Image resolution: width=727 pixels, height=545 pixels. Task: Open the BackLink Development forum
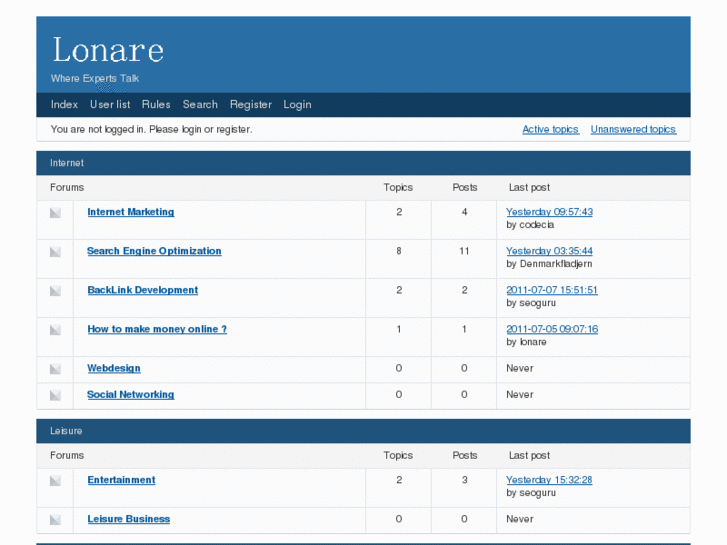click(143, 290)
